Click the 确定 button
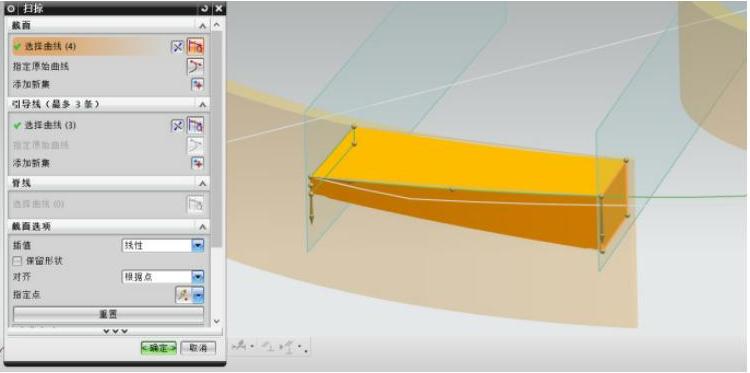Viewport: 750px width, 373px height. (x=159, y=348)
